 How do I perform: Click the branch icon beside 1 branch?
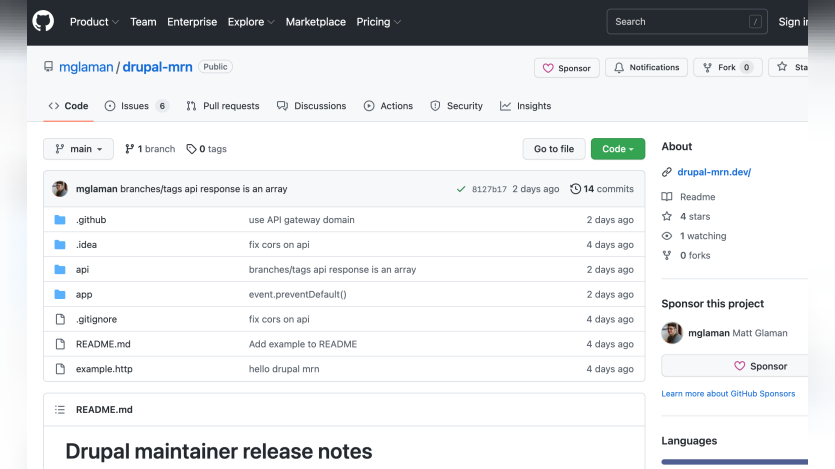point(129,149)
